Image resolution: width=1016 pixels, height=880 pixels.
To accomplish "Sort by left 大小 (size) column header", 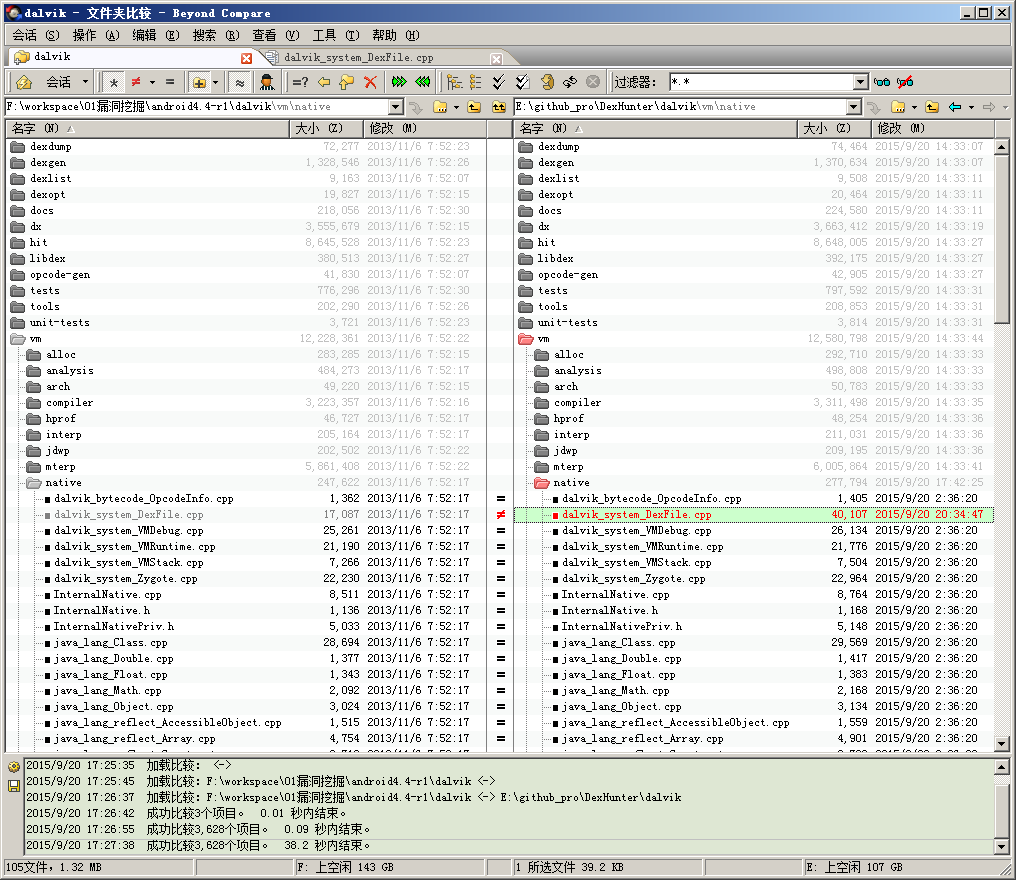I will tap(319, 128).
